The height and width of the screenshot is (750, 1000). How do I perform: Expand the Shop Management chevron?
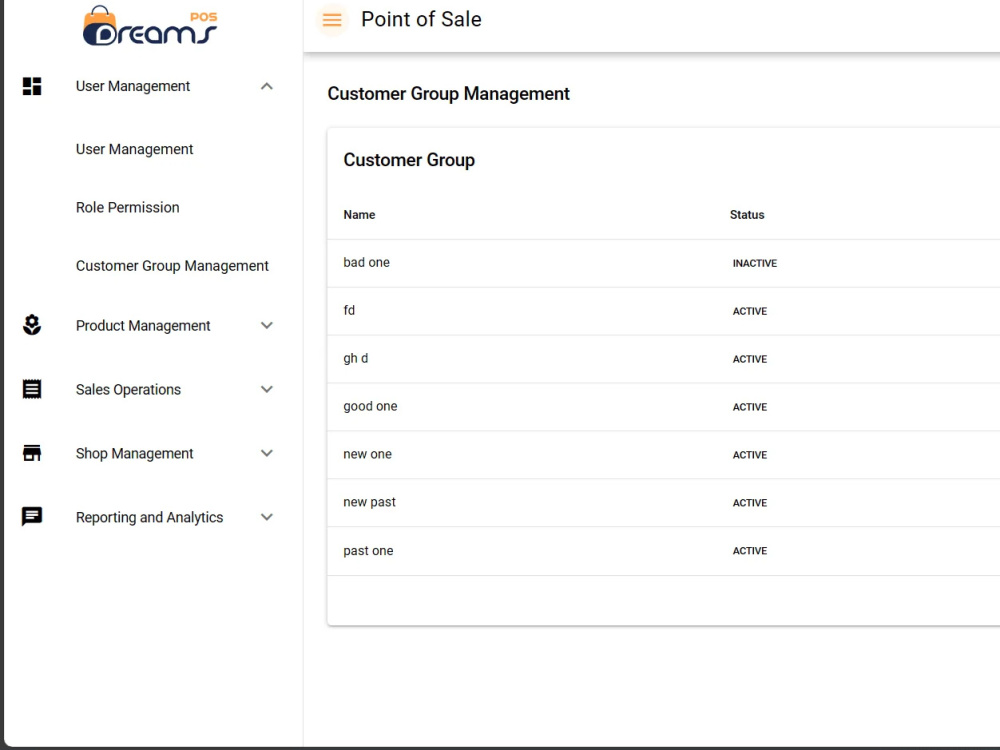click(267, 453)
